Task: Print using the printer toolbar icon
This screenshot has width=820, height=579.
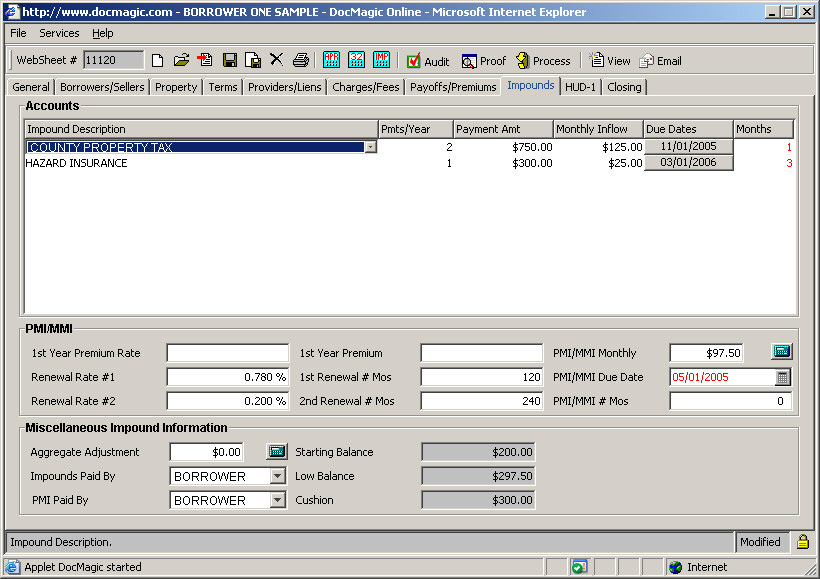Action: (301, 61)
